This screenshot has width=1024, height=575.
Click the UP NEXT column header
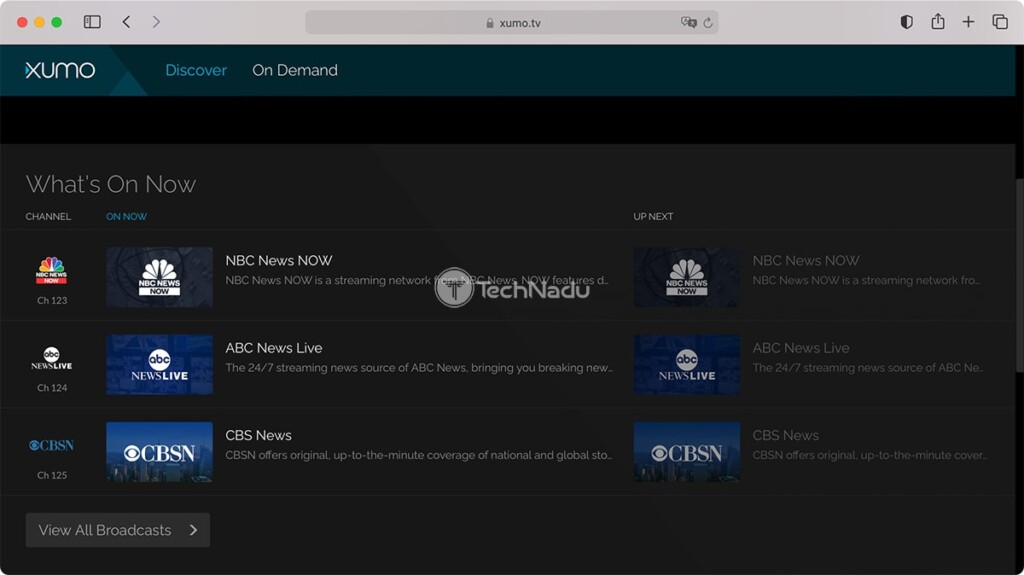(x=653, y=216)
